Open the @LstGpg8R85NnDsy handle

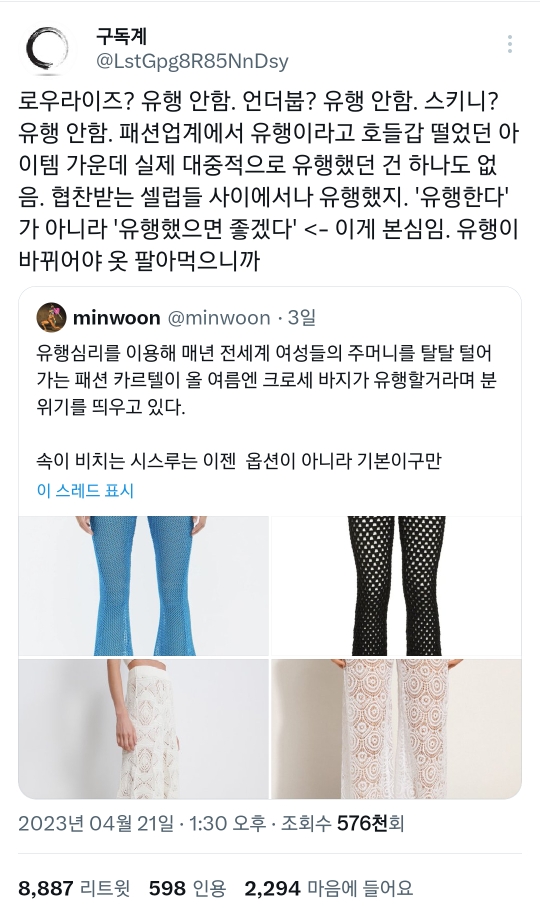point(192,61)
